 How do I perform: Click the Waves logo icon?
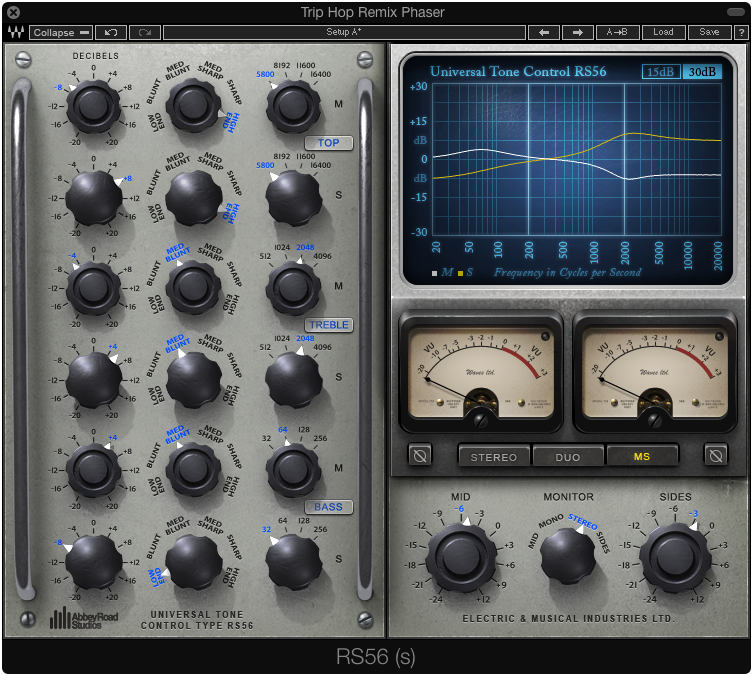15,32
